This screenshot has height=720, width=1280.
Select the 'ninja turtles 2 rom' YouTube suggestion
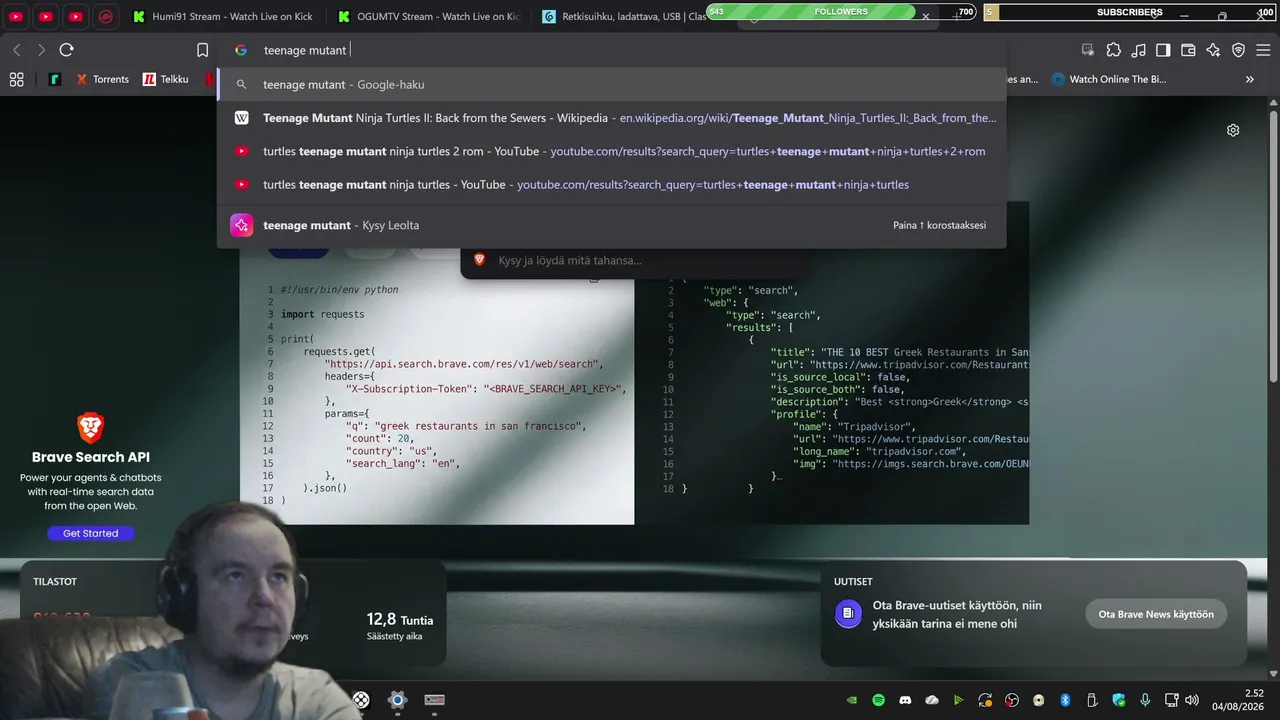611,151
